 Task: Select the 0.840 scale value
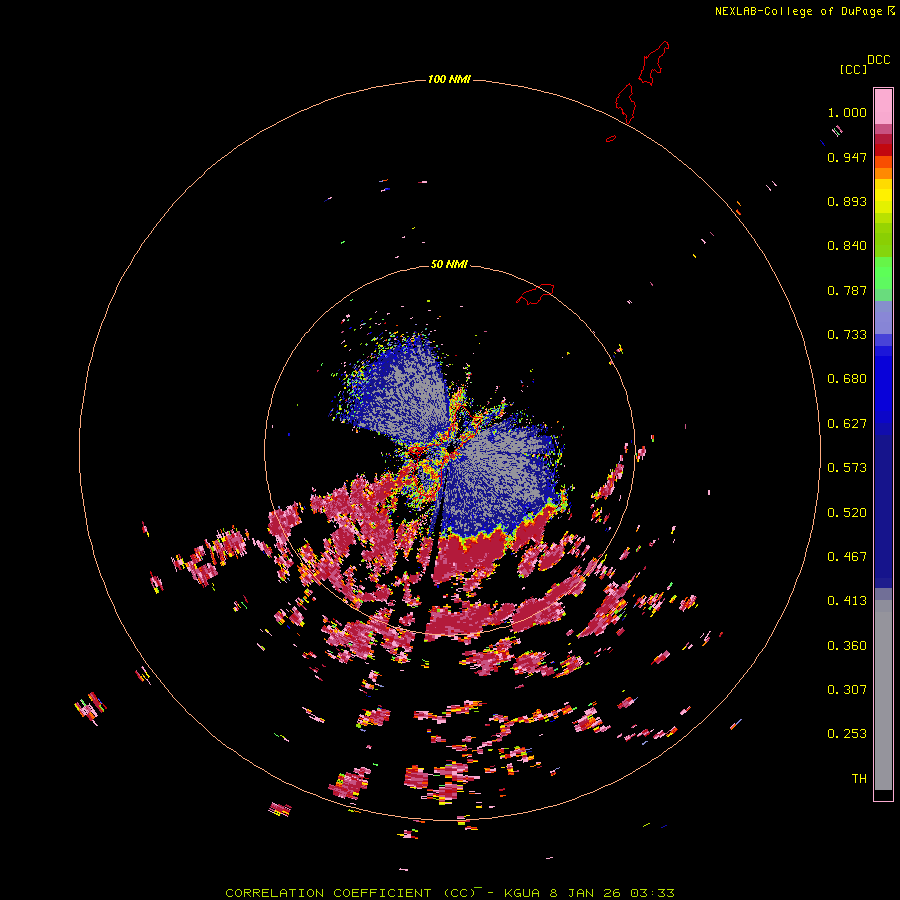[x=847, y=246]
